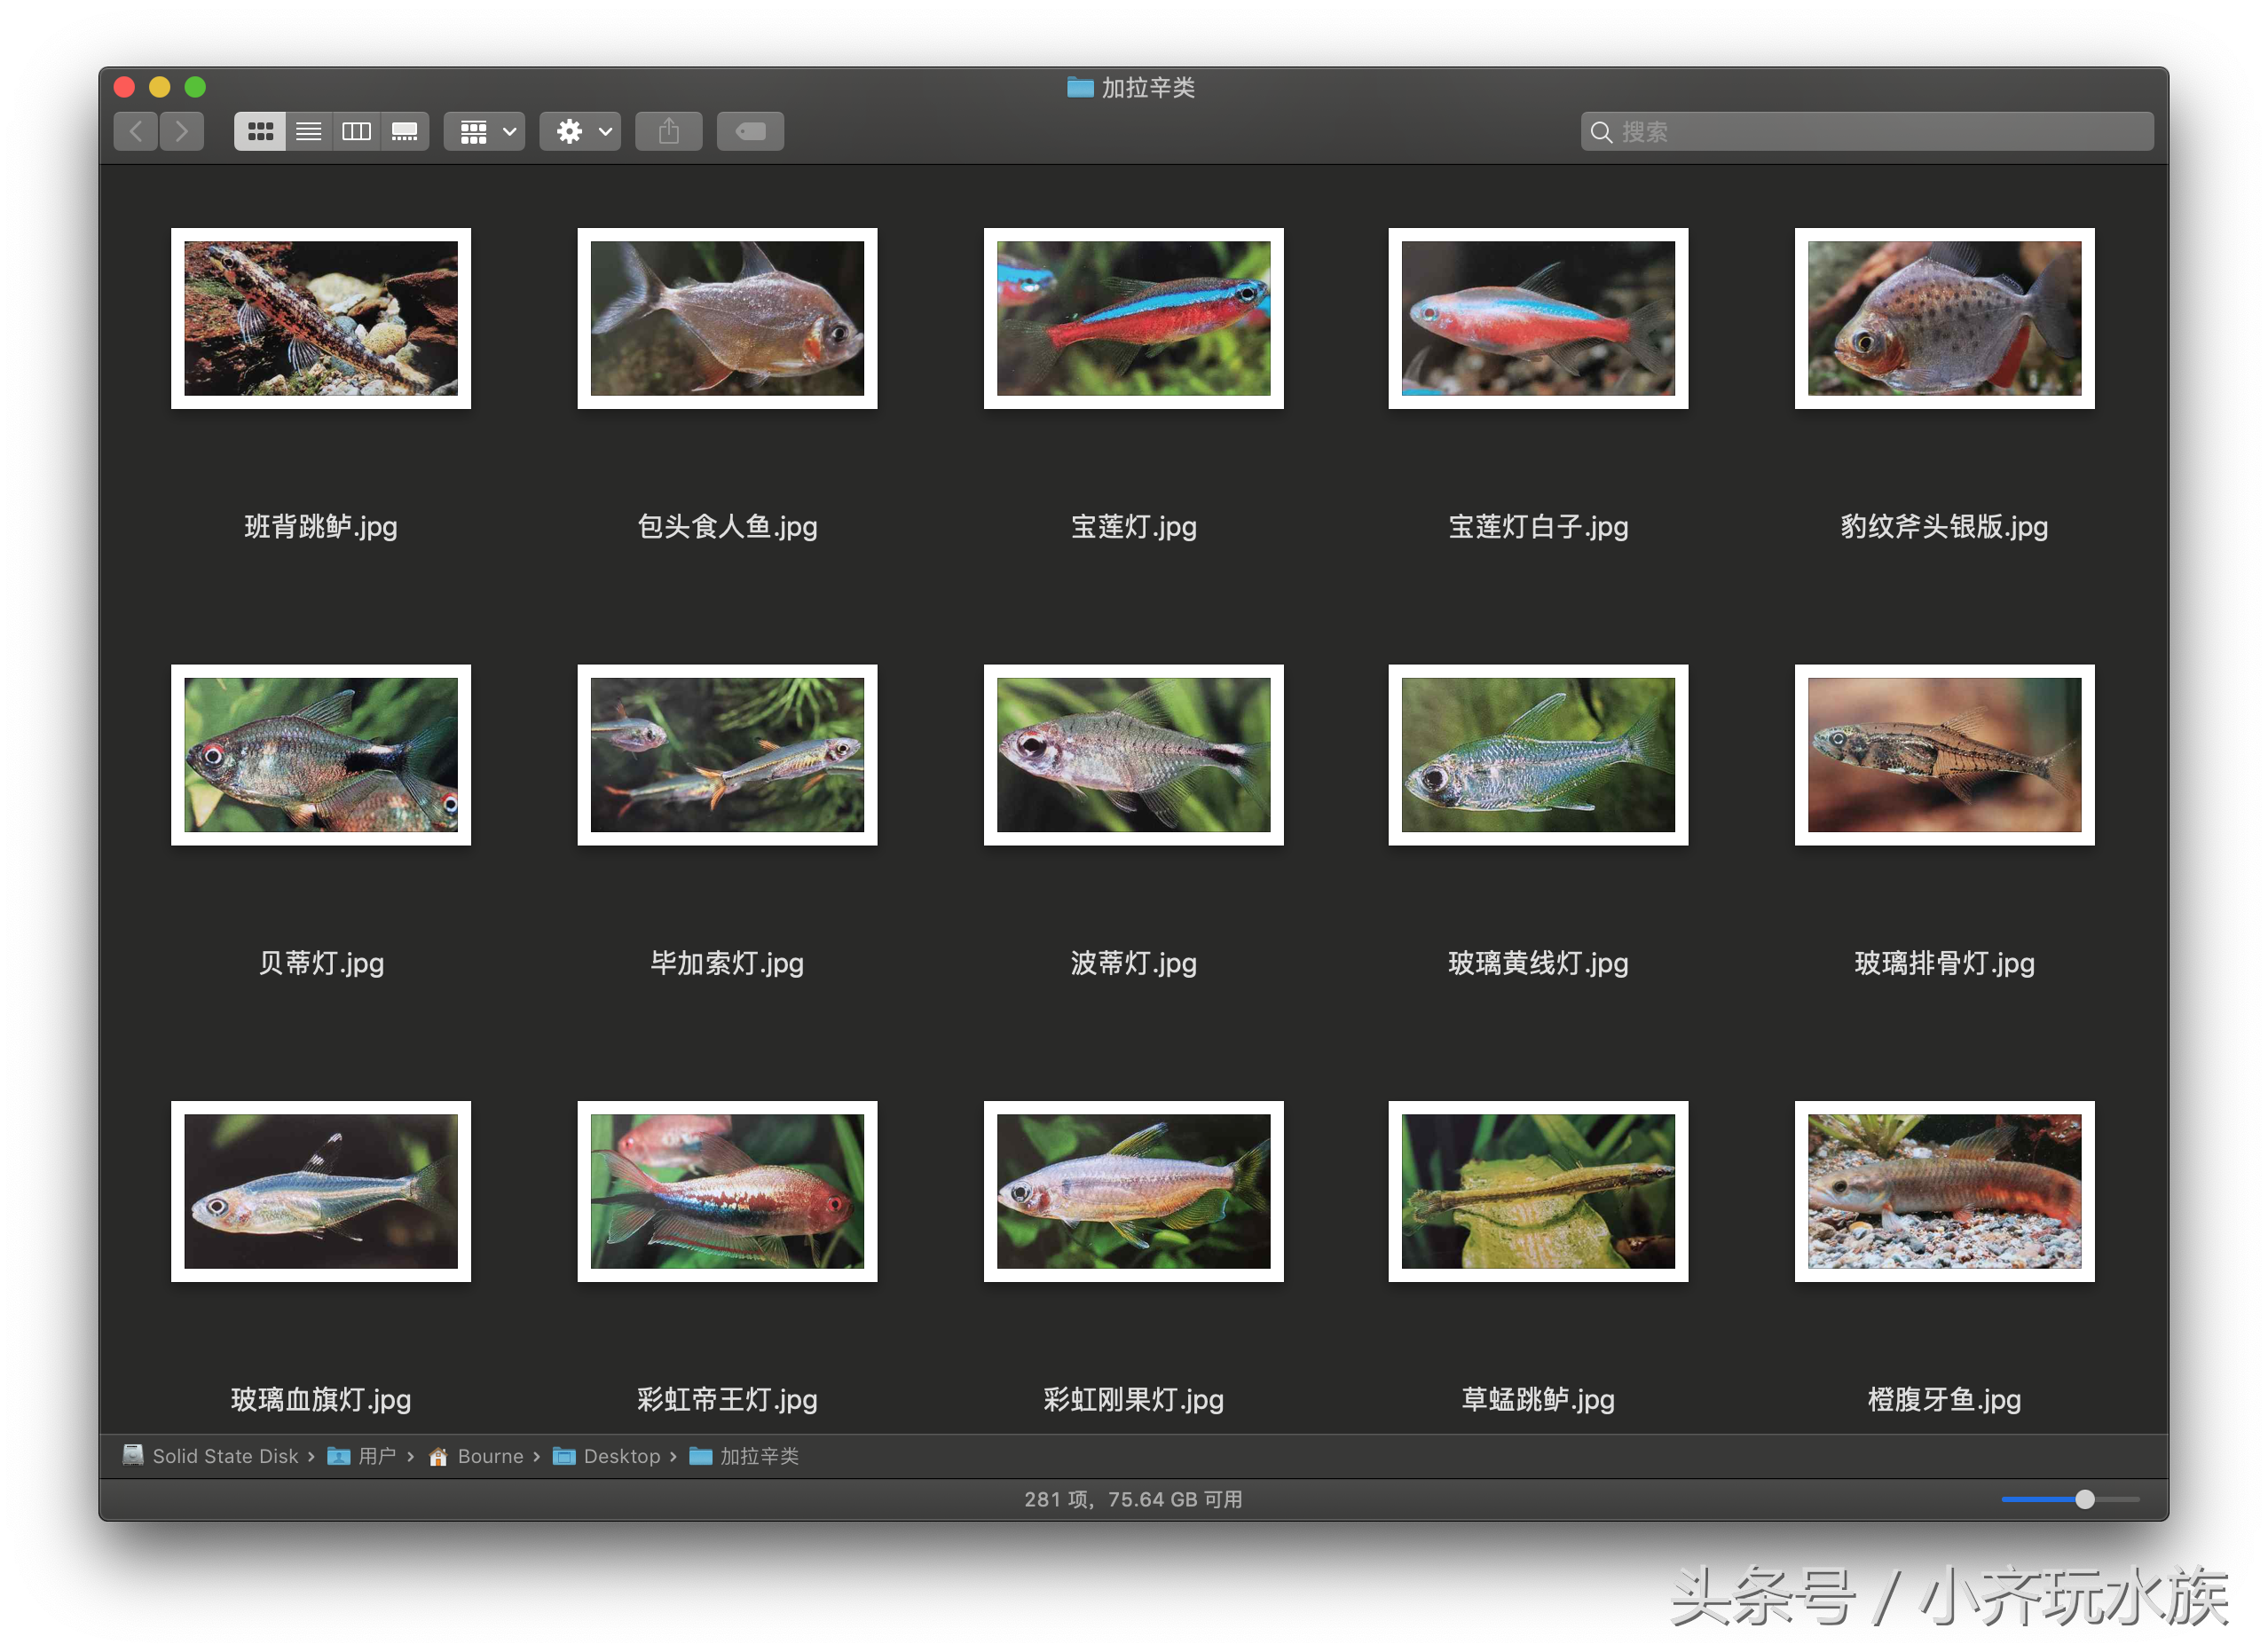Zoom the window with green button

click(196, 87)
